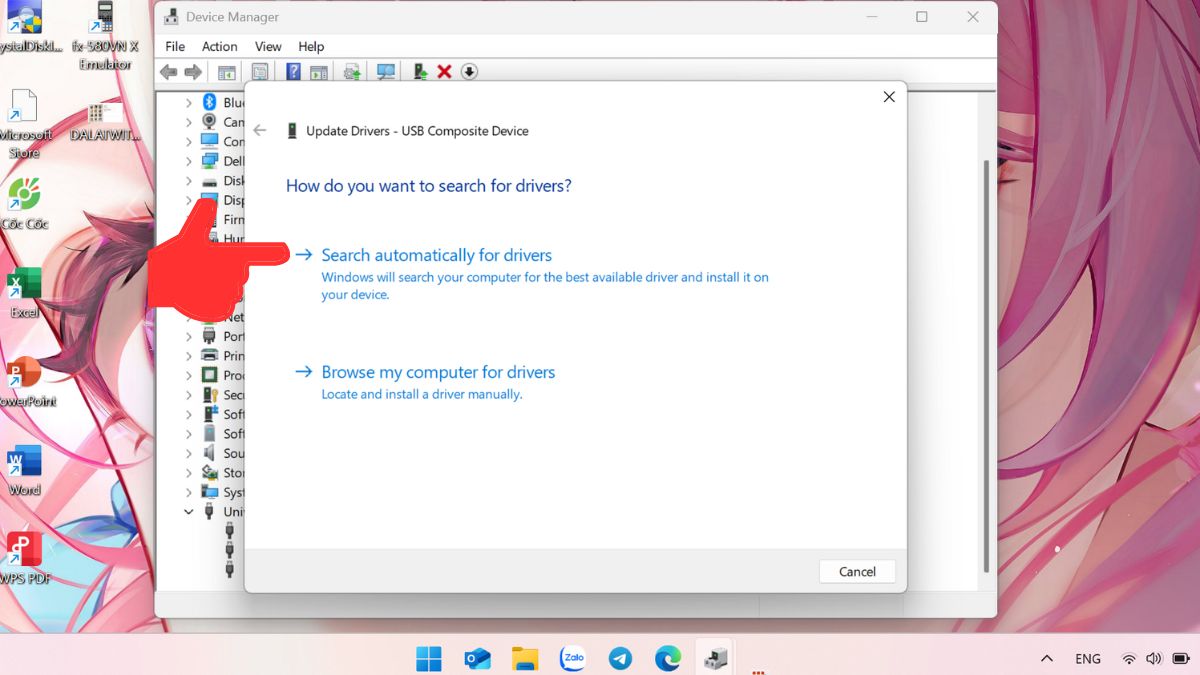
Task: Expand the Processors category chevron
Action: click(188, 375)
